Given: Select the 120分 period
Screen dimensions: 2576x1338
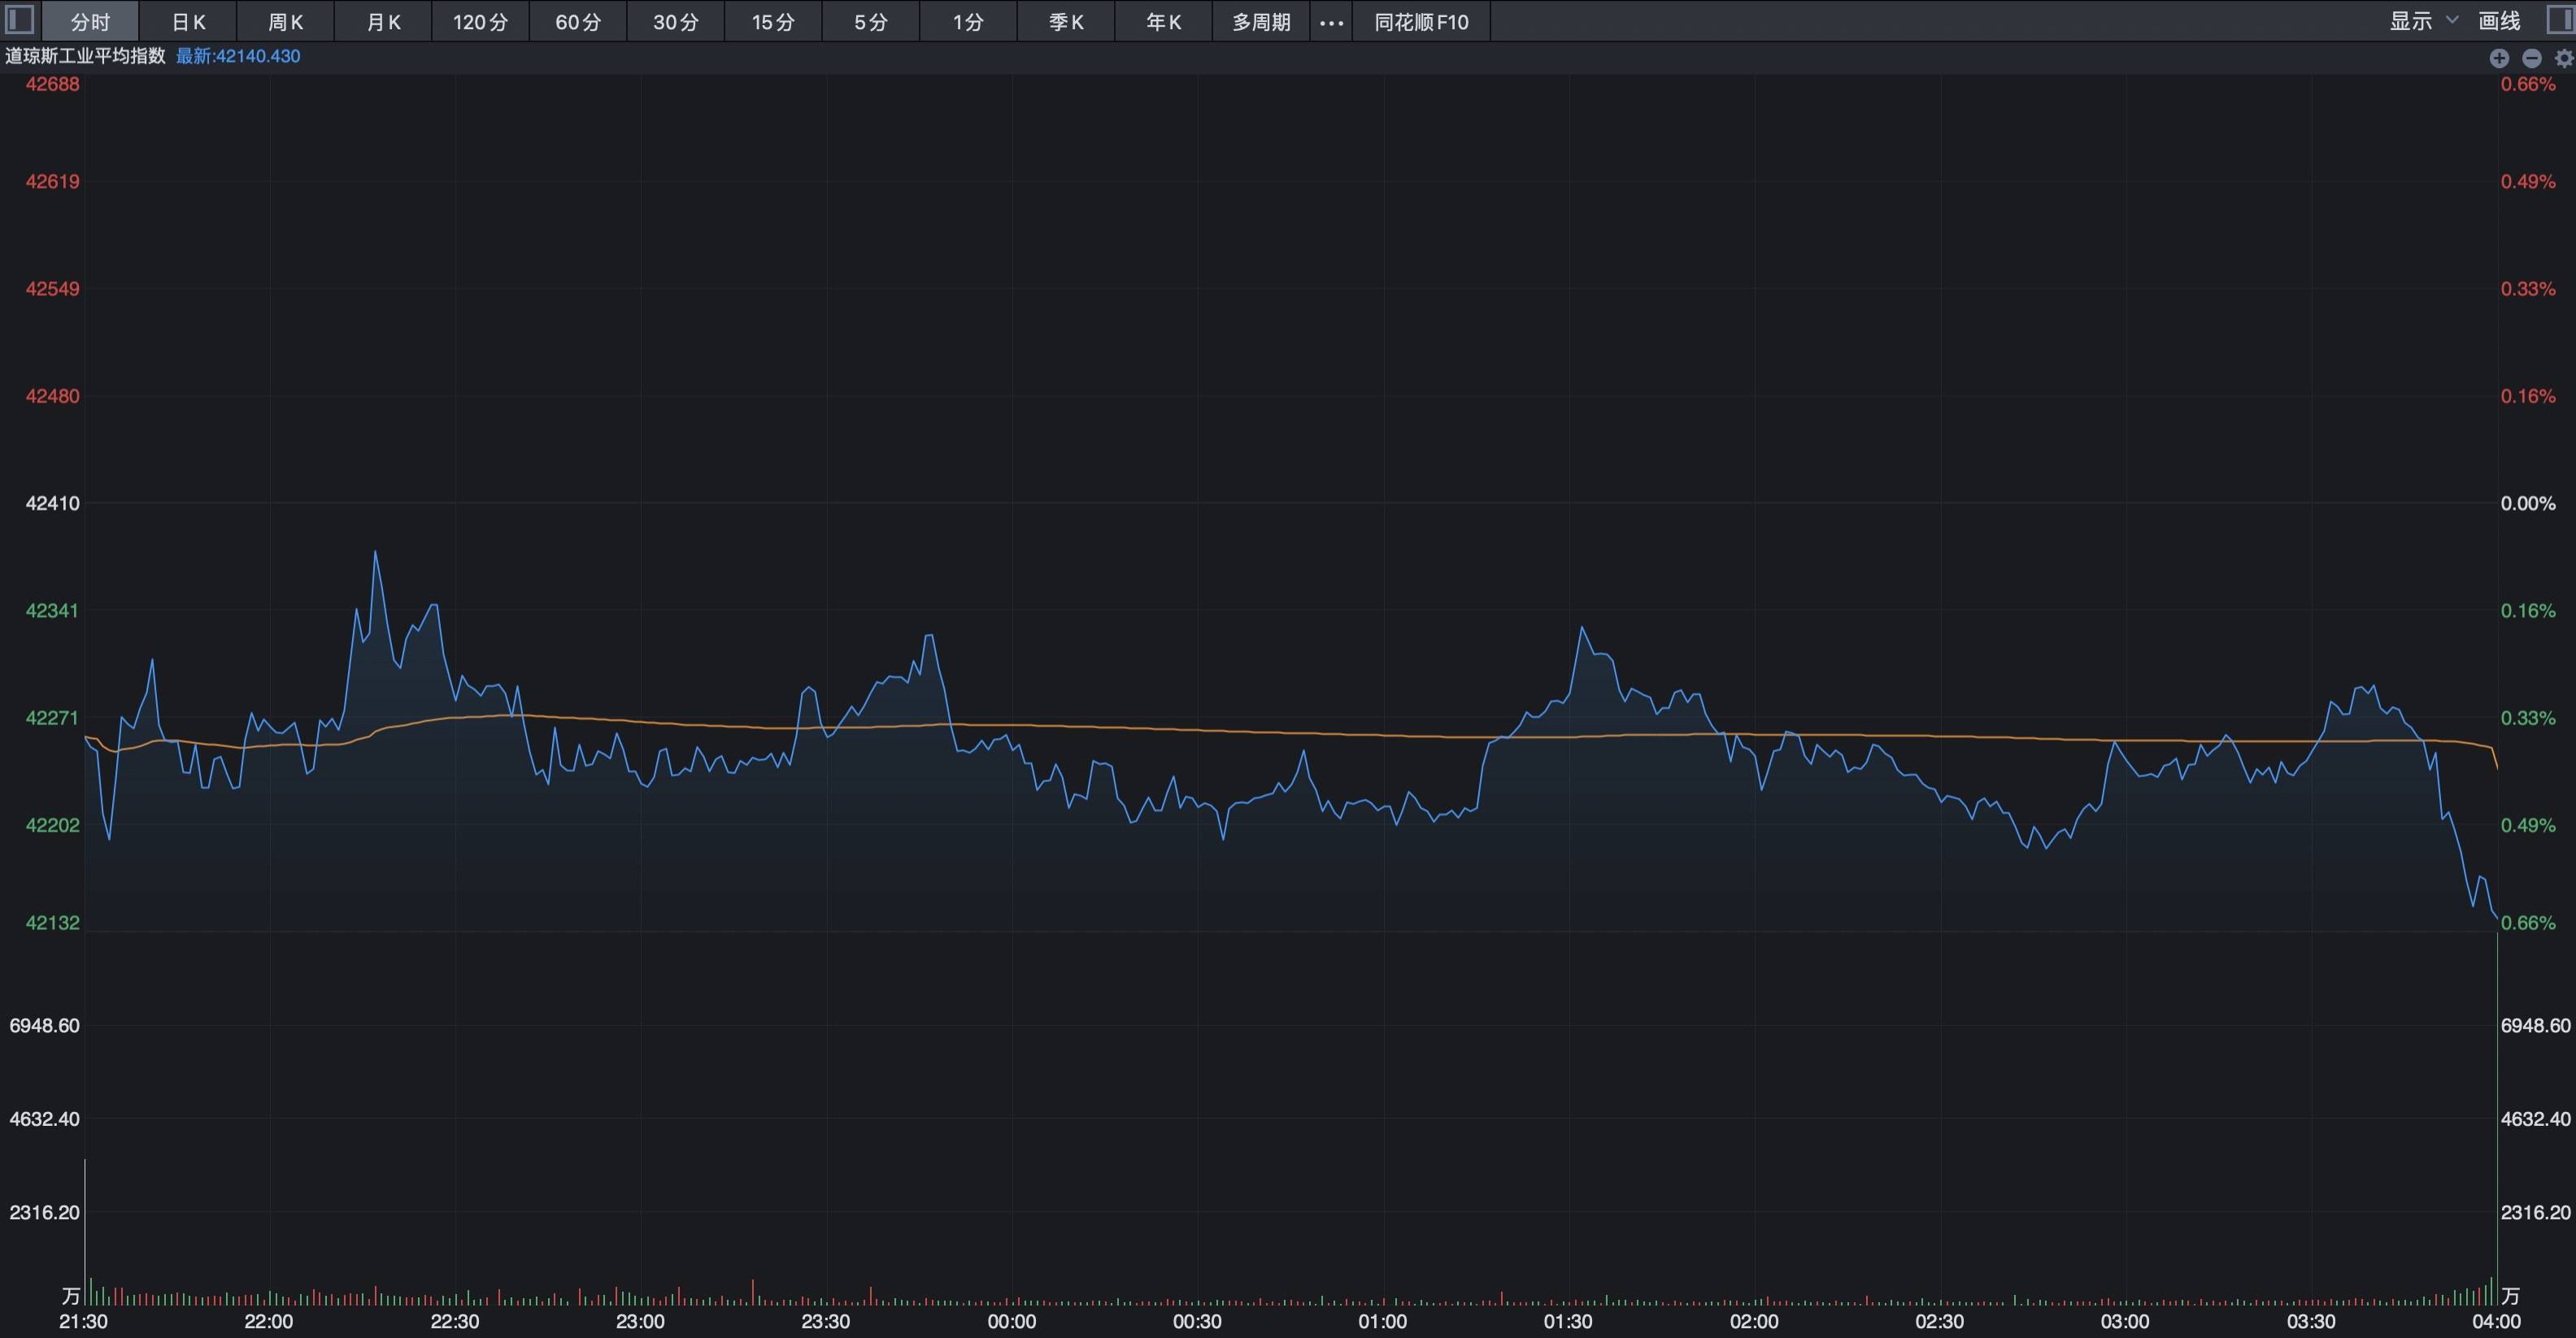Looking at the screenshot, I should pyautogui.click(x=480, y=22).
